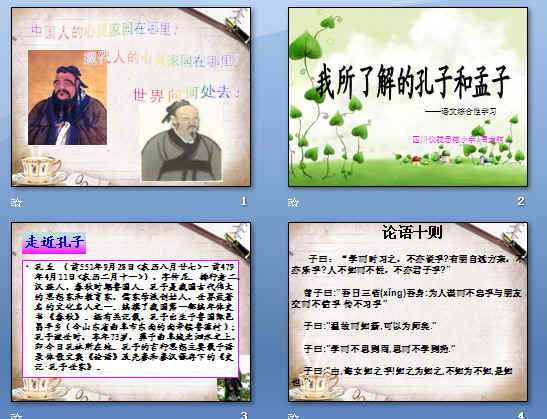The image size is (547, 419).
Task: Click slide number 1 label
Action: (244, 201)
